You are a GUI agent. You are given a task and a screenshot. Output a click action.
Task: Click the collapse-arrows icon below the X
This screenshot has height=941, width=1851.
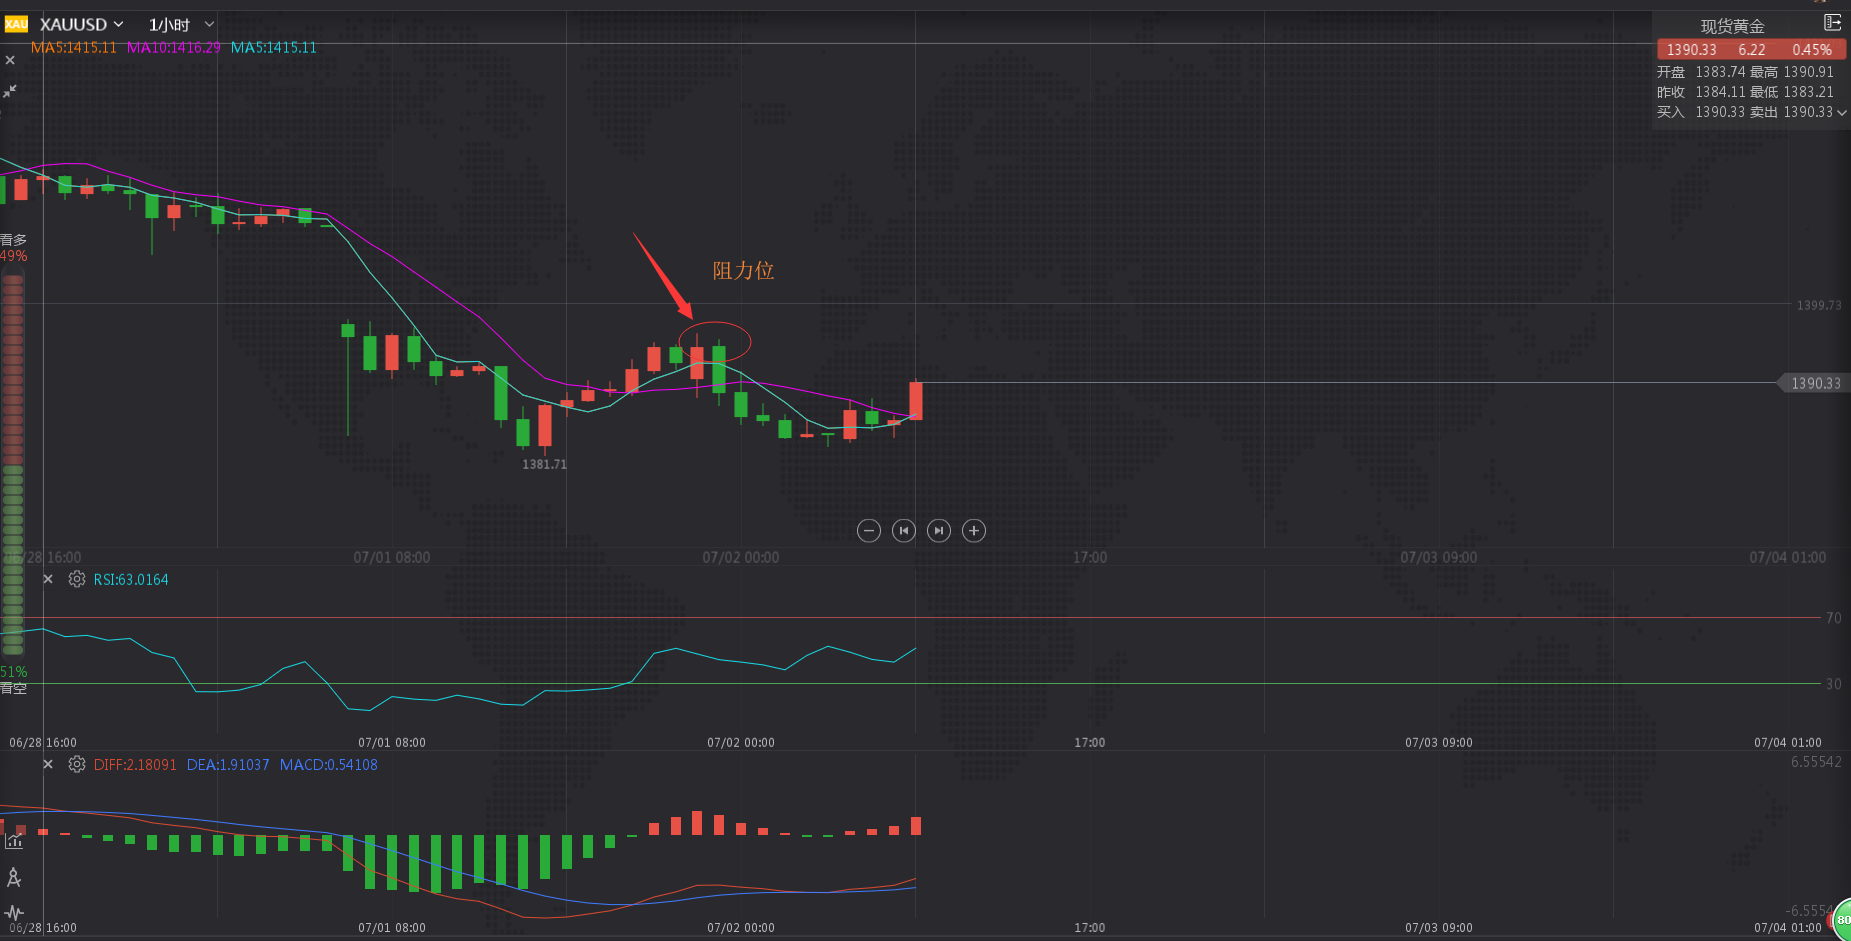[x=10, y=91]
